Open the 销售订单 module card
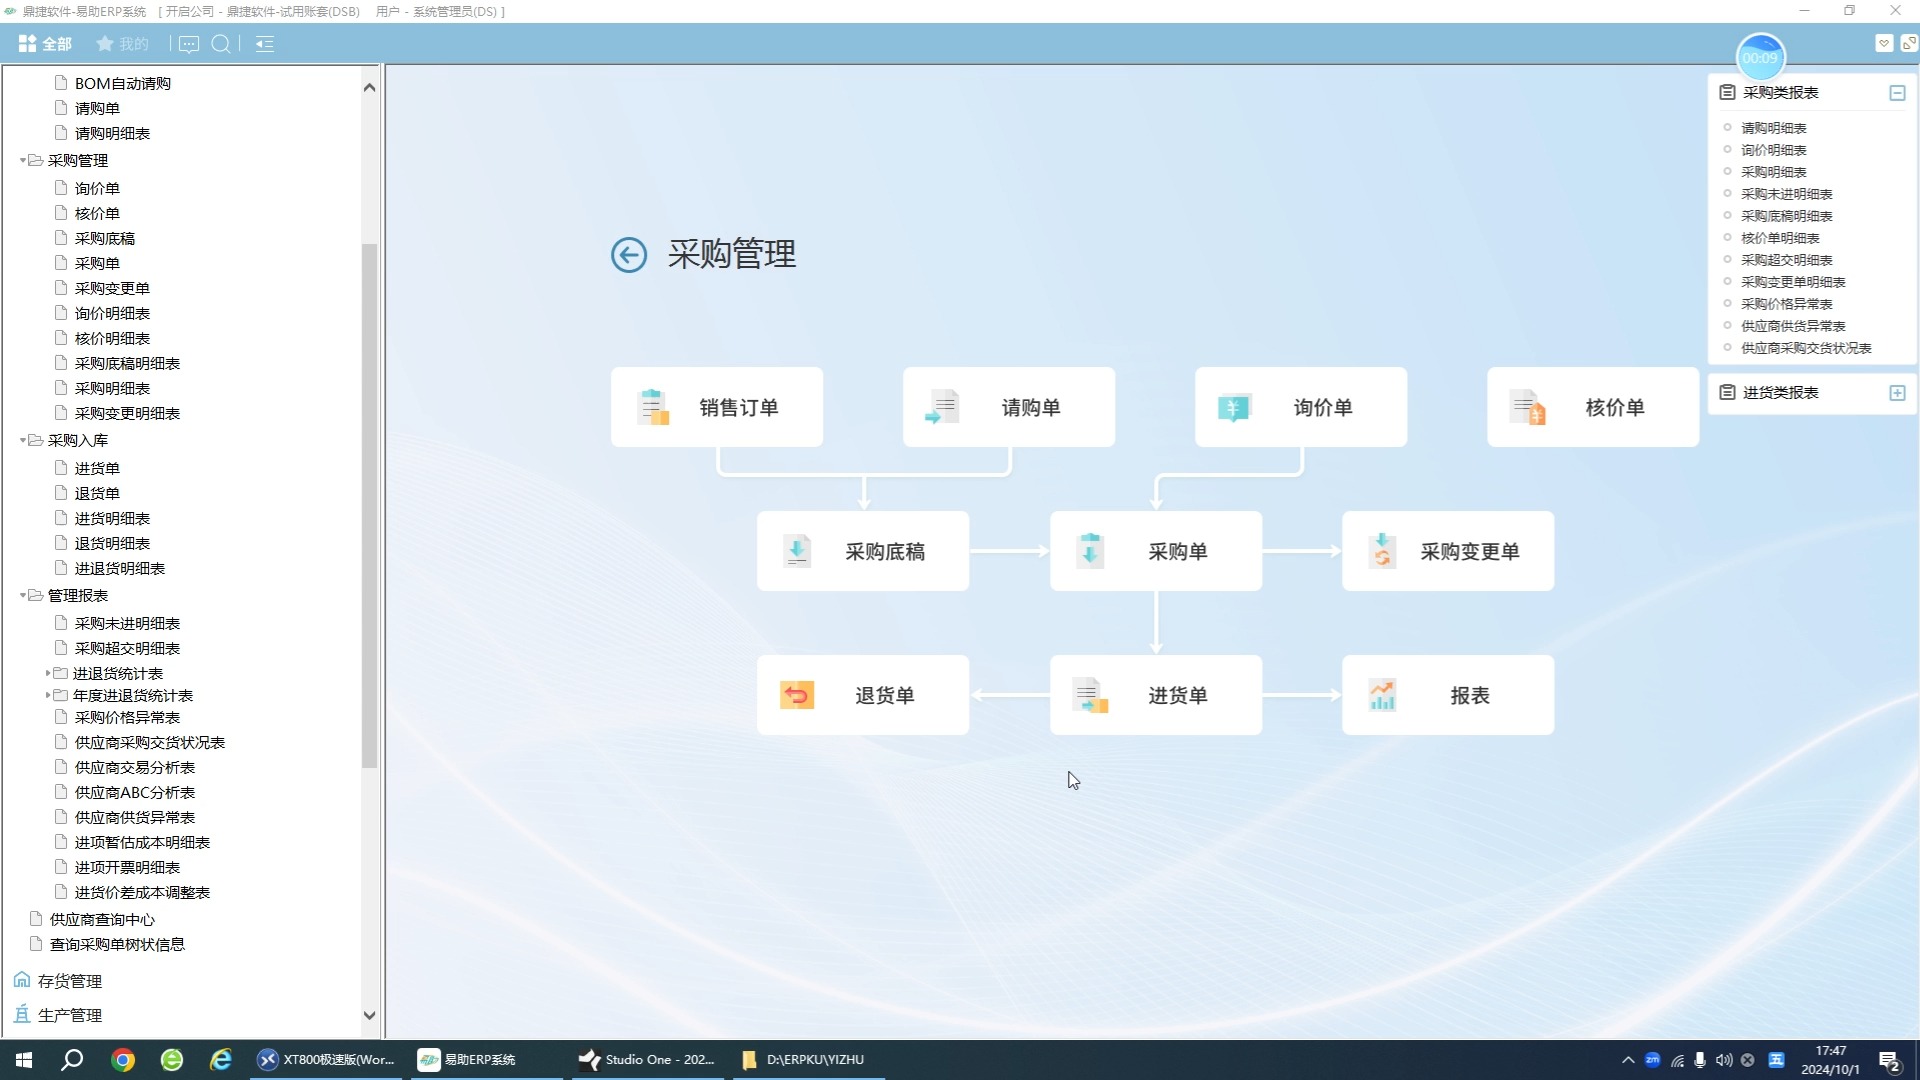 716,407
